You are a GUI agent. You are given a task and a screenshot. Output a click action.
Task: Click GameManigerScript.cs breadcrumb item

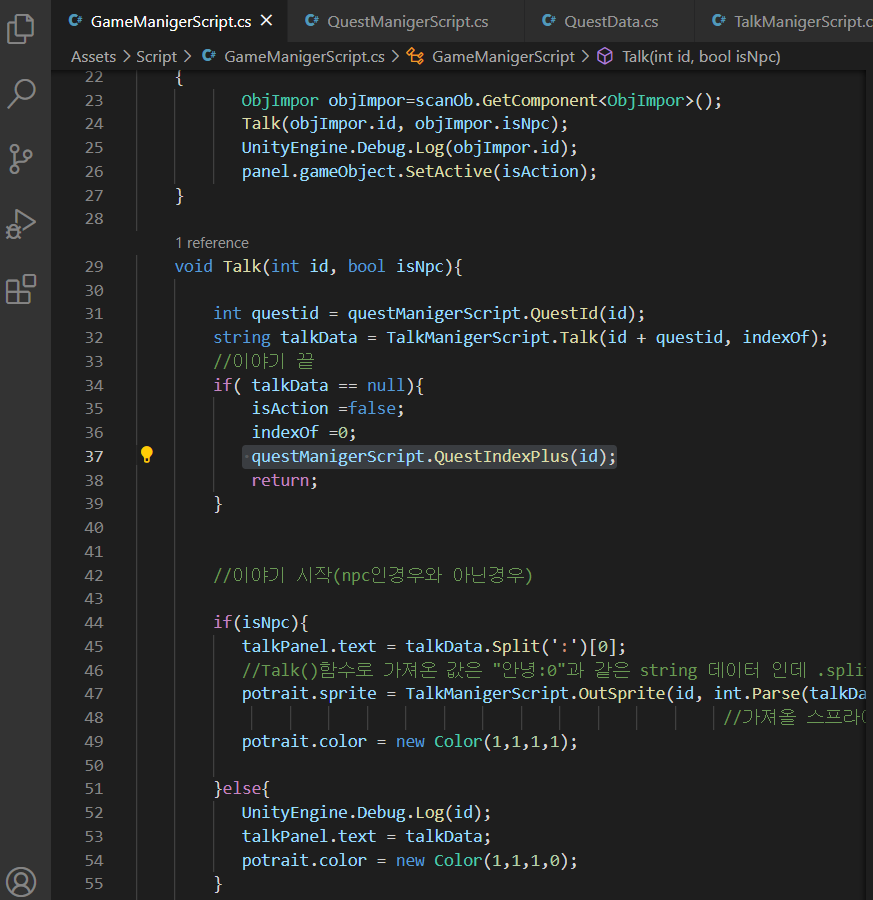coord(304,56)
